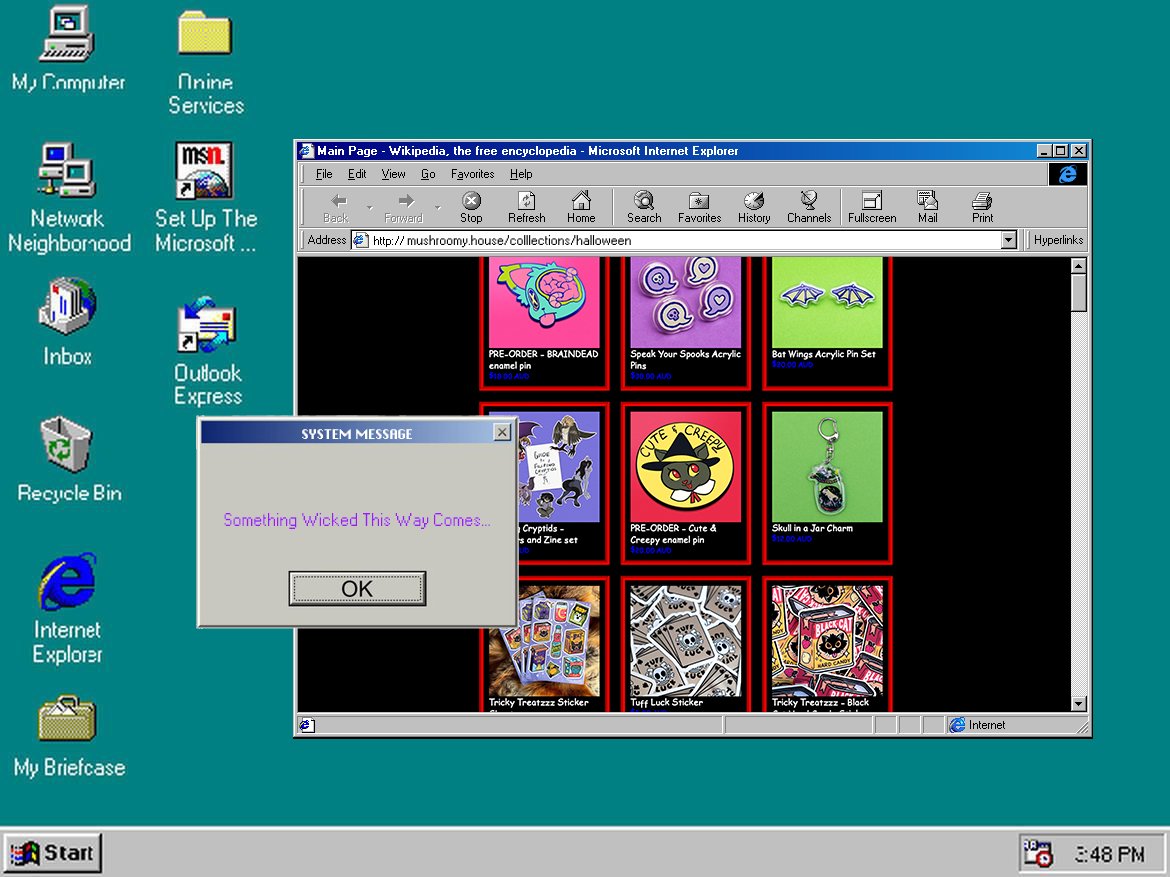Viewport: 1170px width, 877px height.
Task: Click the Back arrow in browser toolbar
Action: pyautogui.click(x=337, y=207)
